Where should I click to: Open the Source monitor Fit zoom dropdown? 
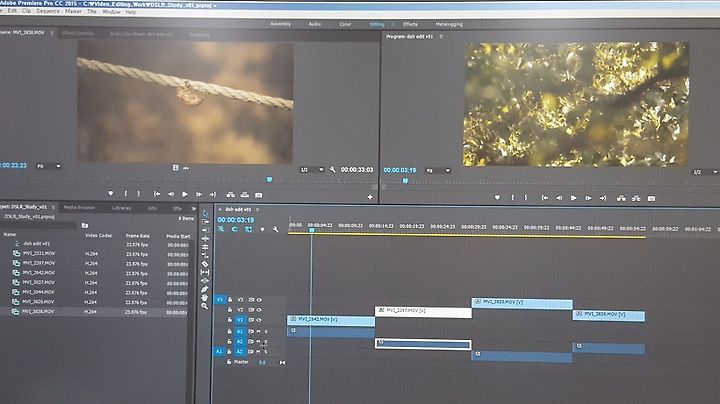[x=49, y=166]
